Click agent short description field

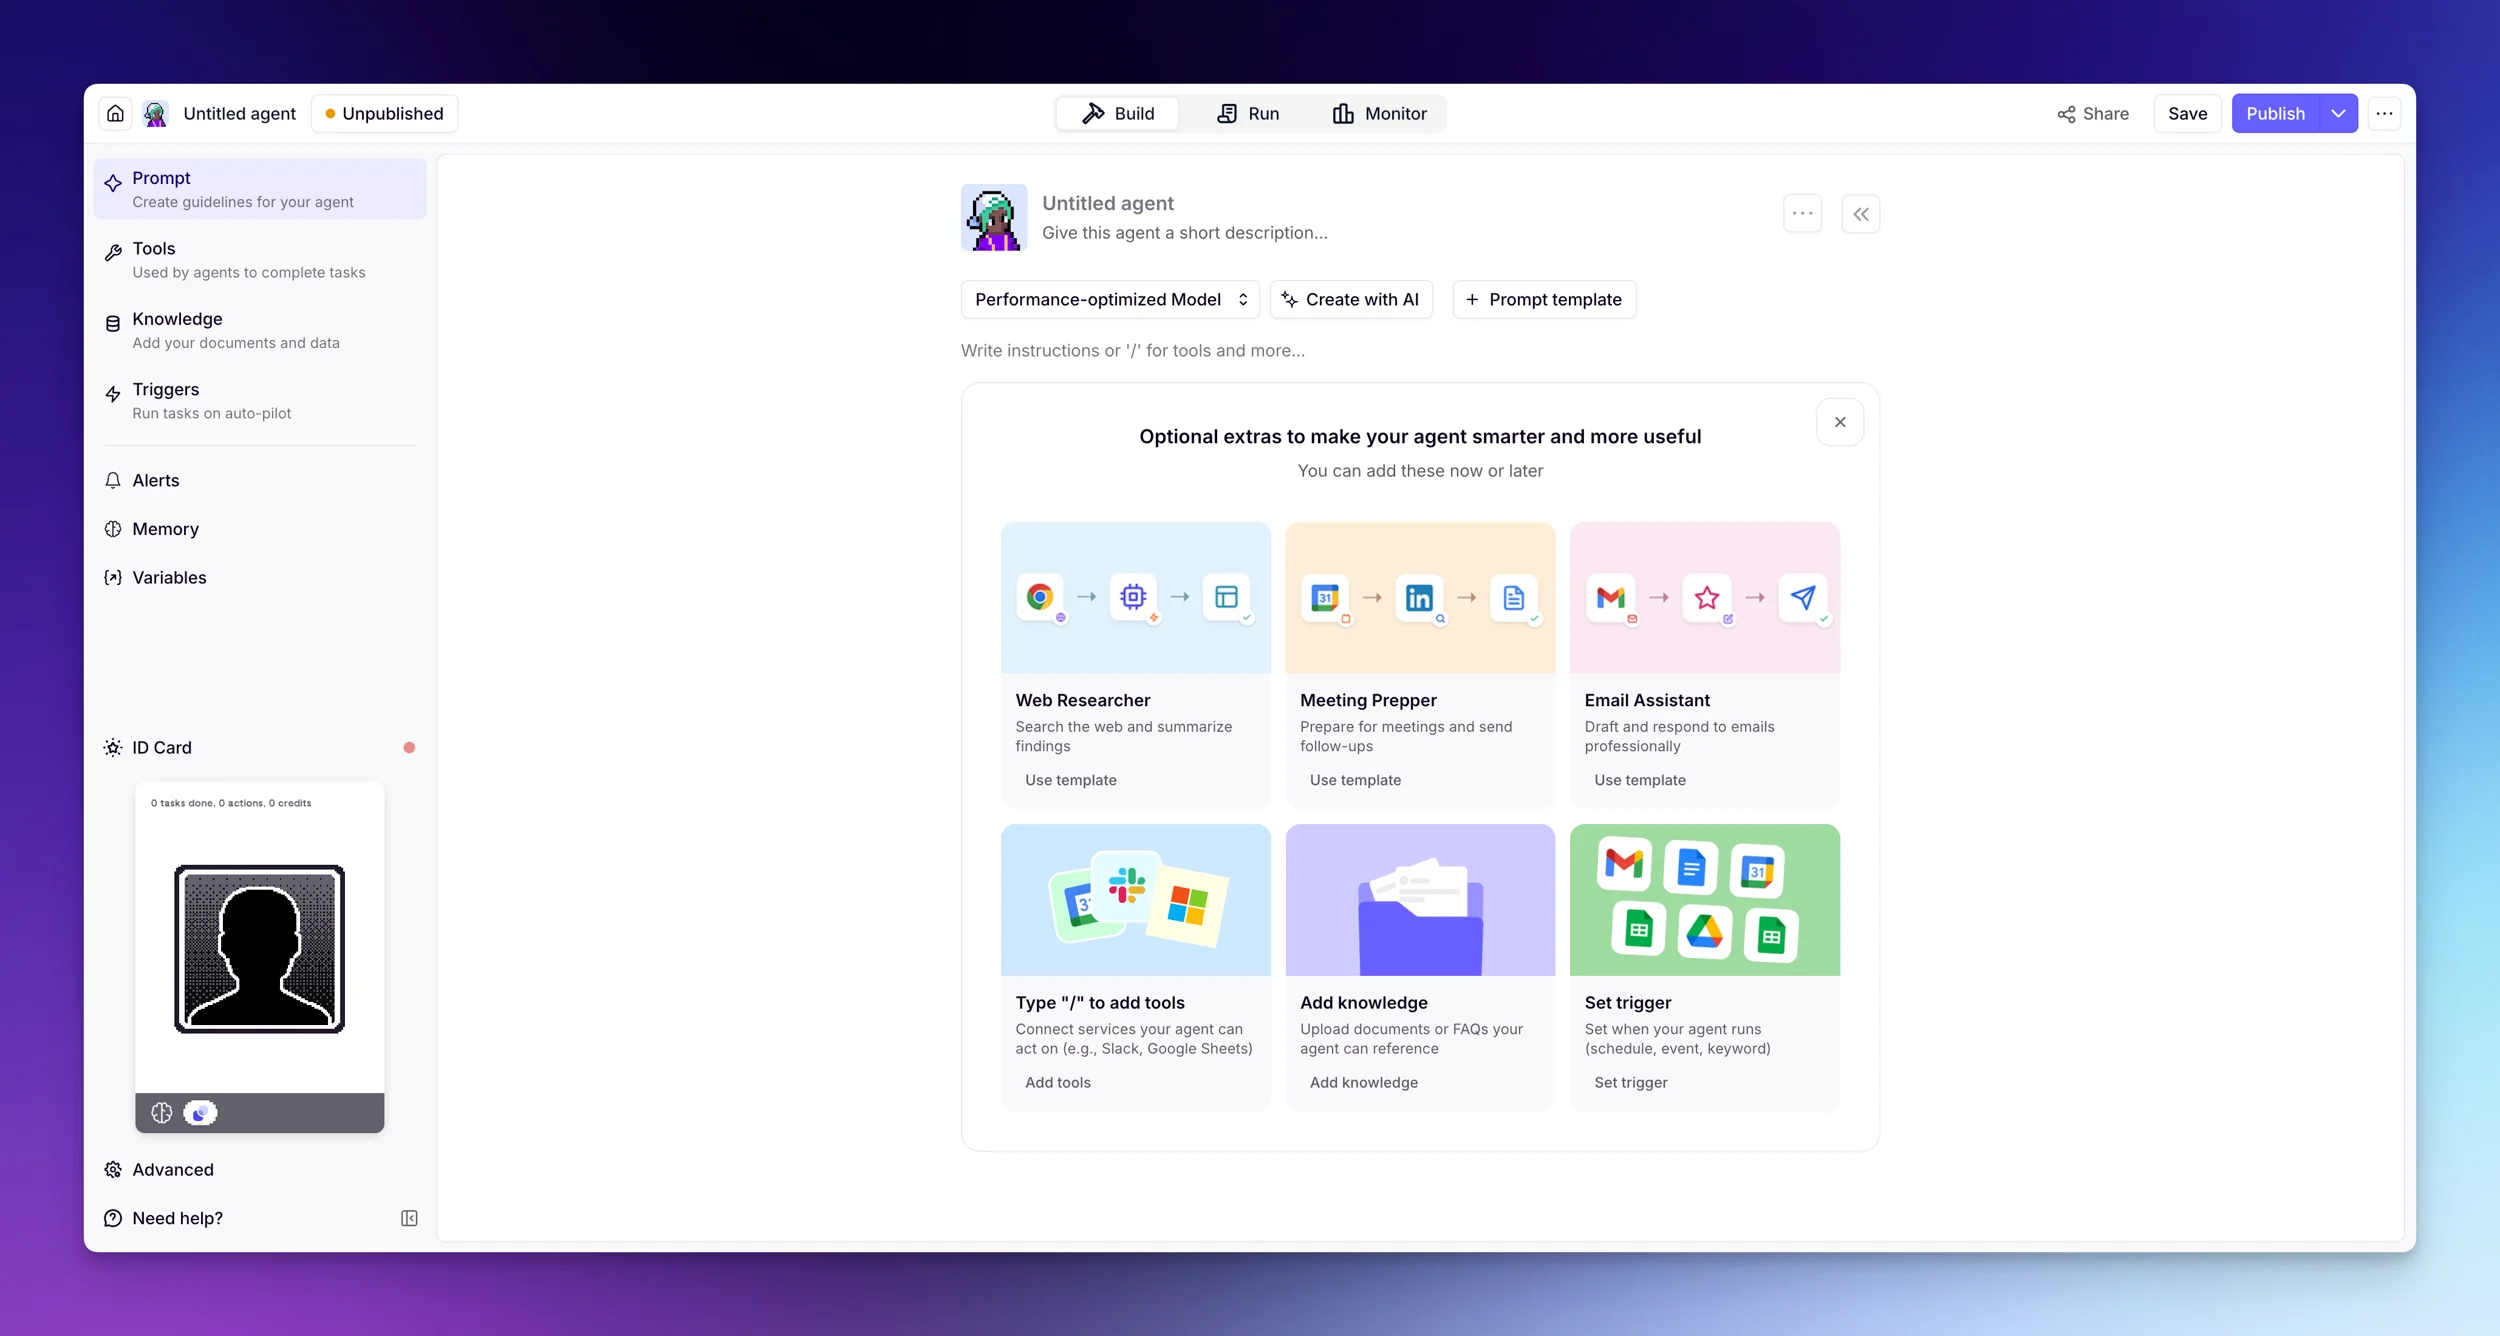(x=1185, y=233)
